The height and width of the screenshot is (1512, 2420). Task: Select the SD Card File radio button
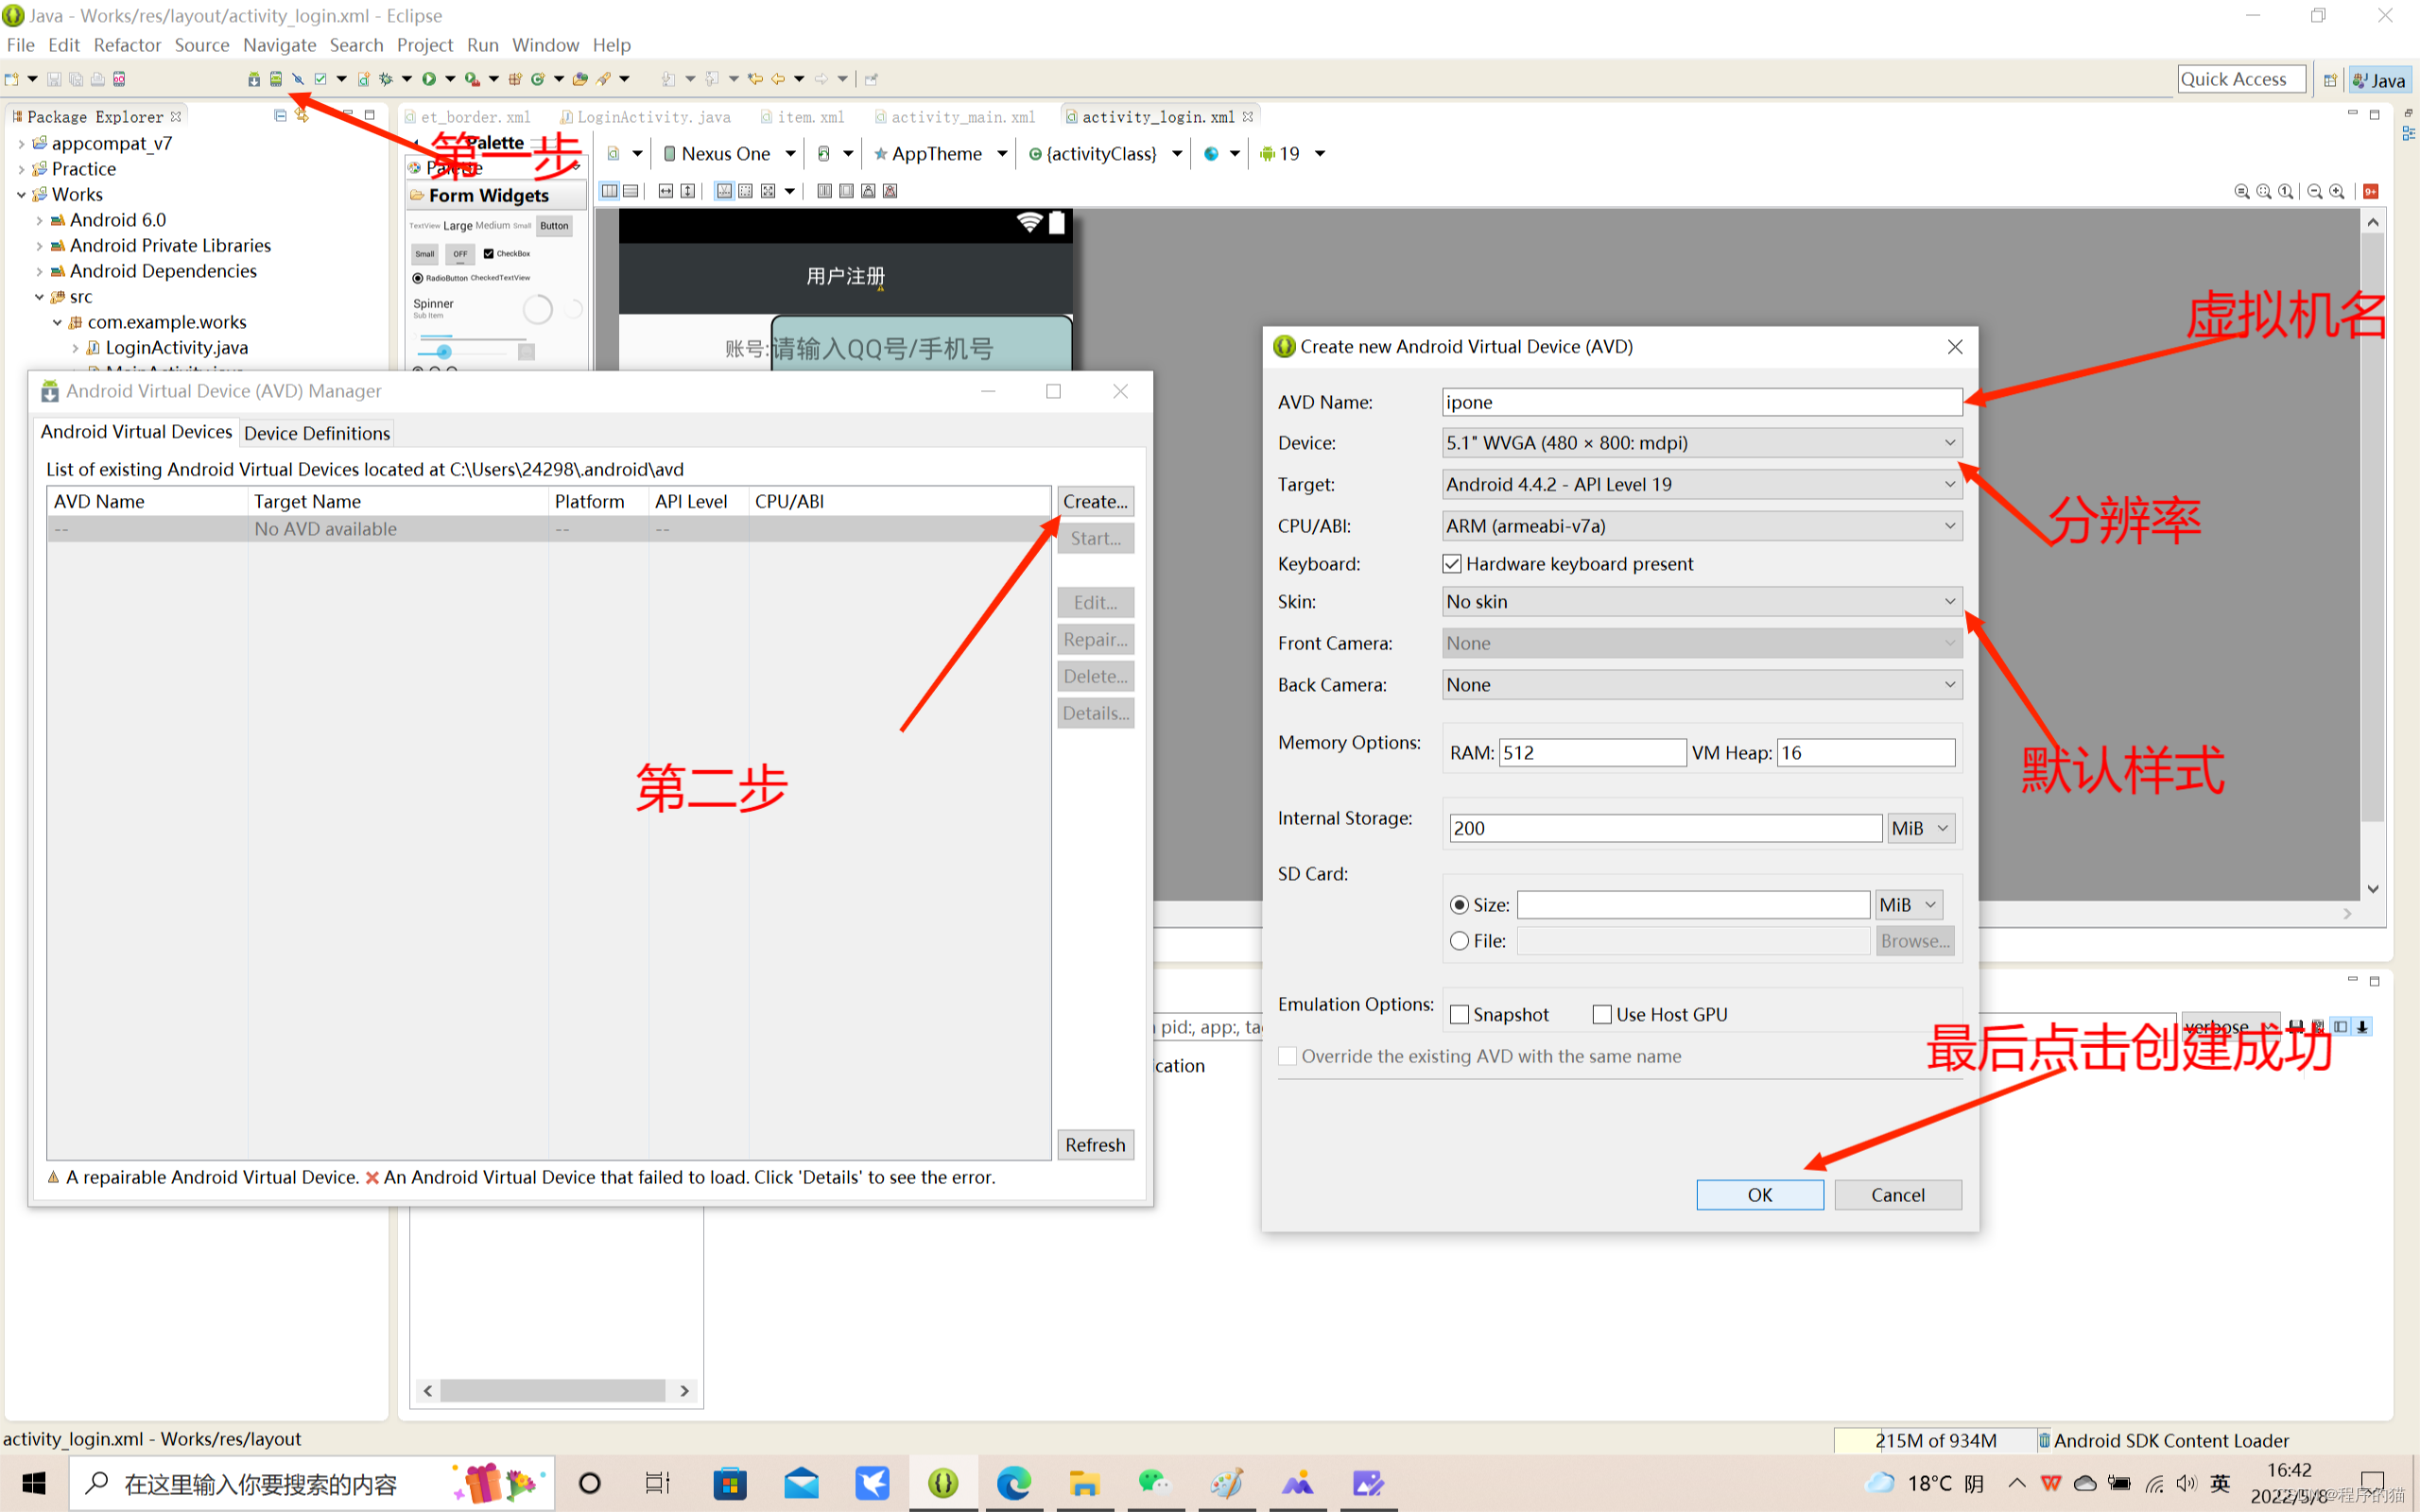1460,941
